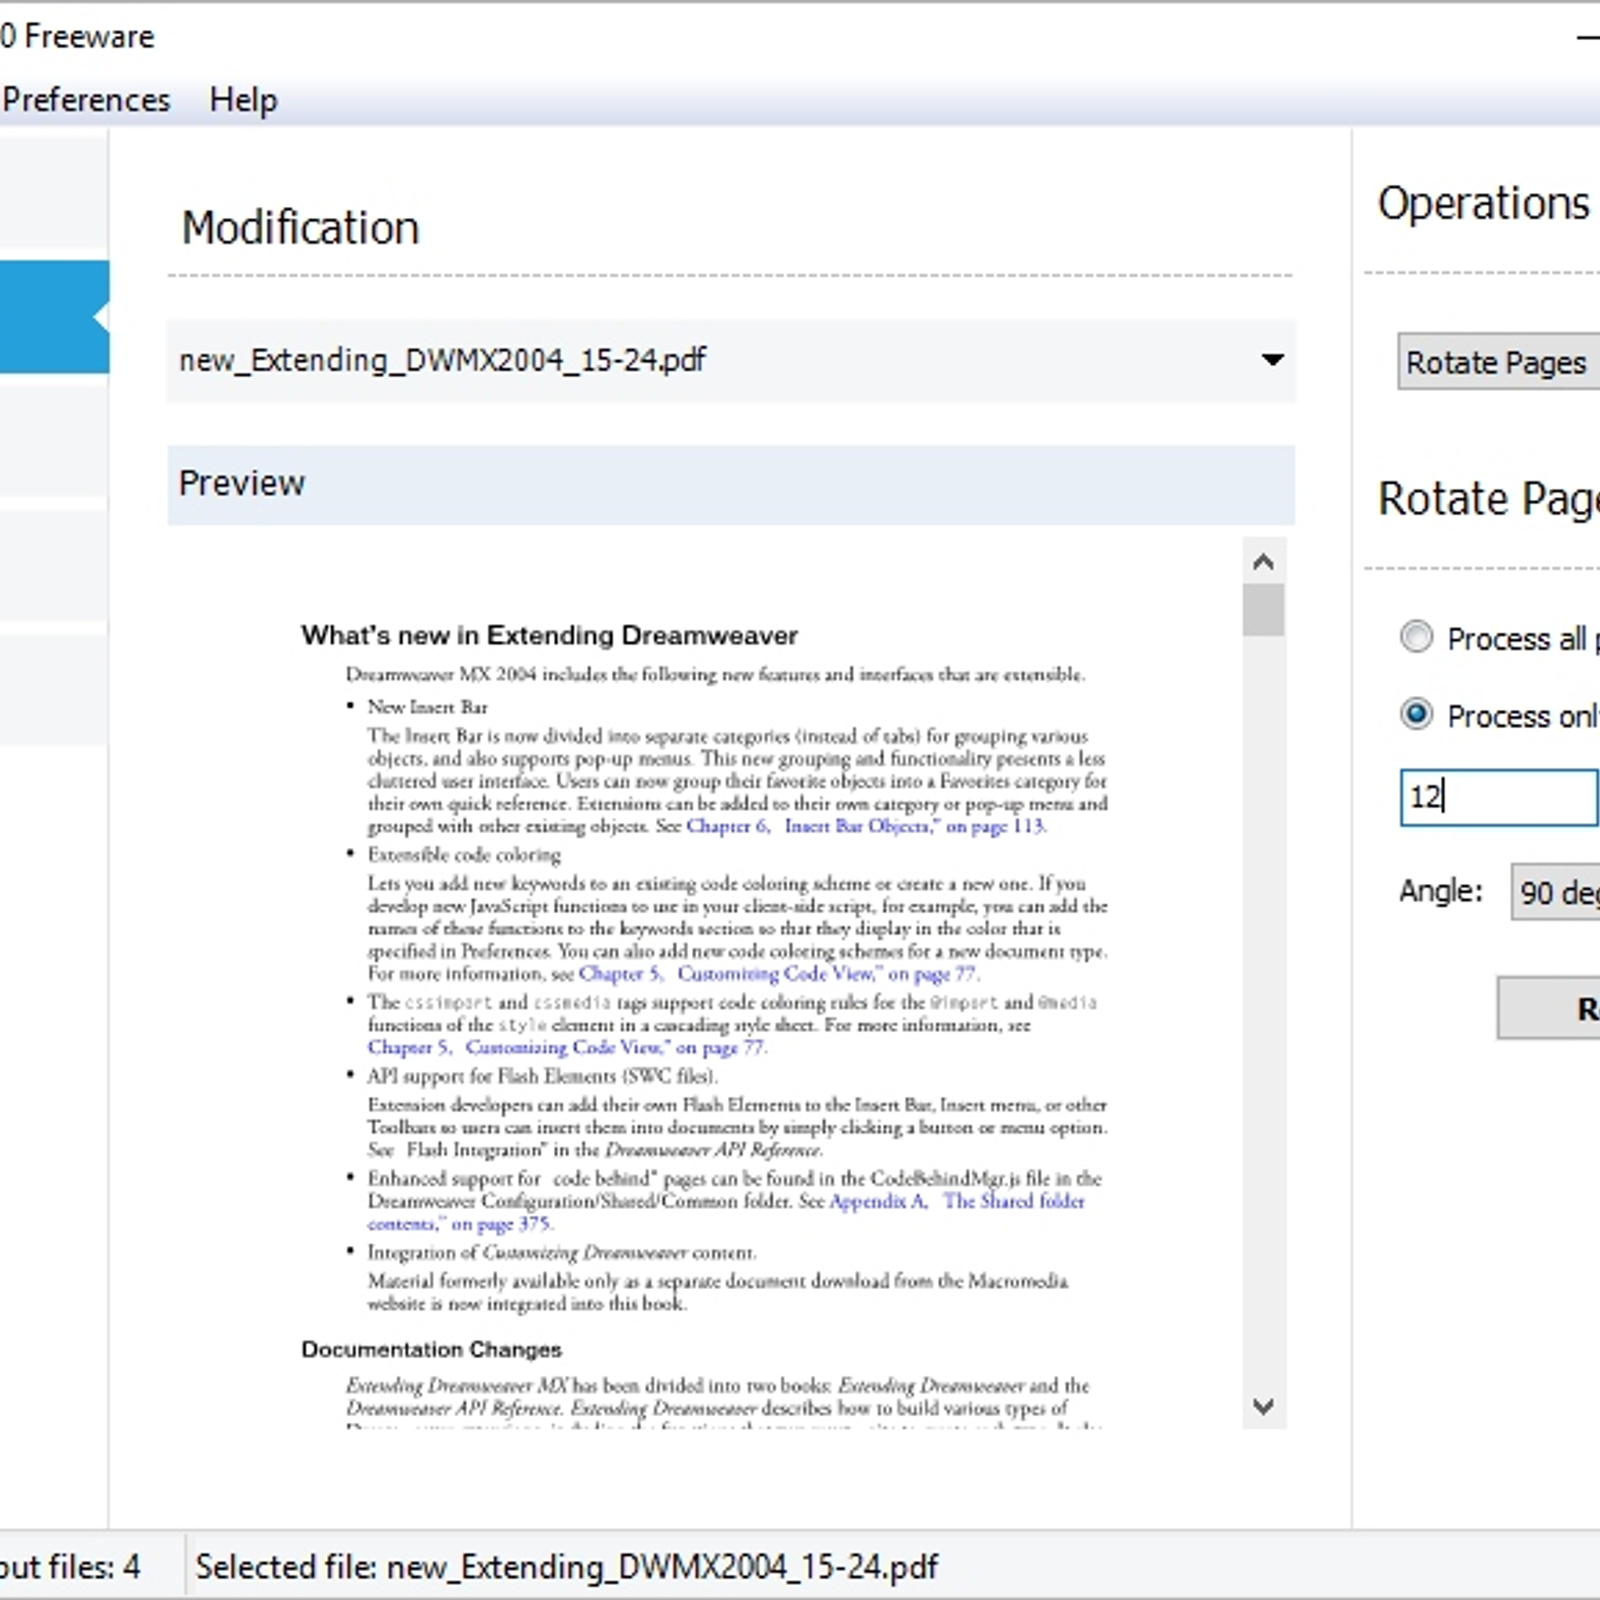The image size is (1600, 1600).
Task: Click the preview scroll down arrow
Action: tap(1263, 1406)
